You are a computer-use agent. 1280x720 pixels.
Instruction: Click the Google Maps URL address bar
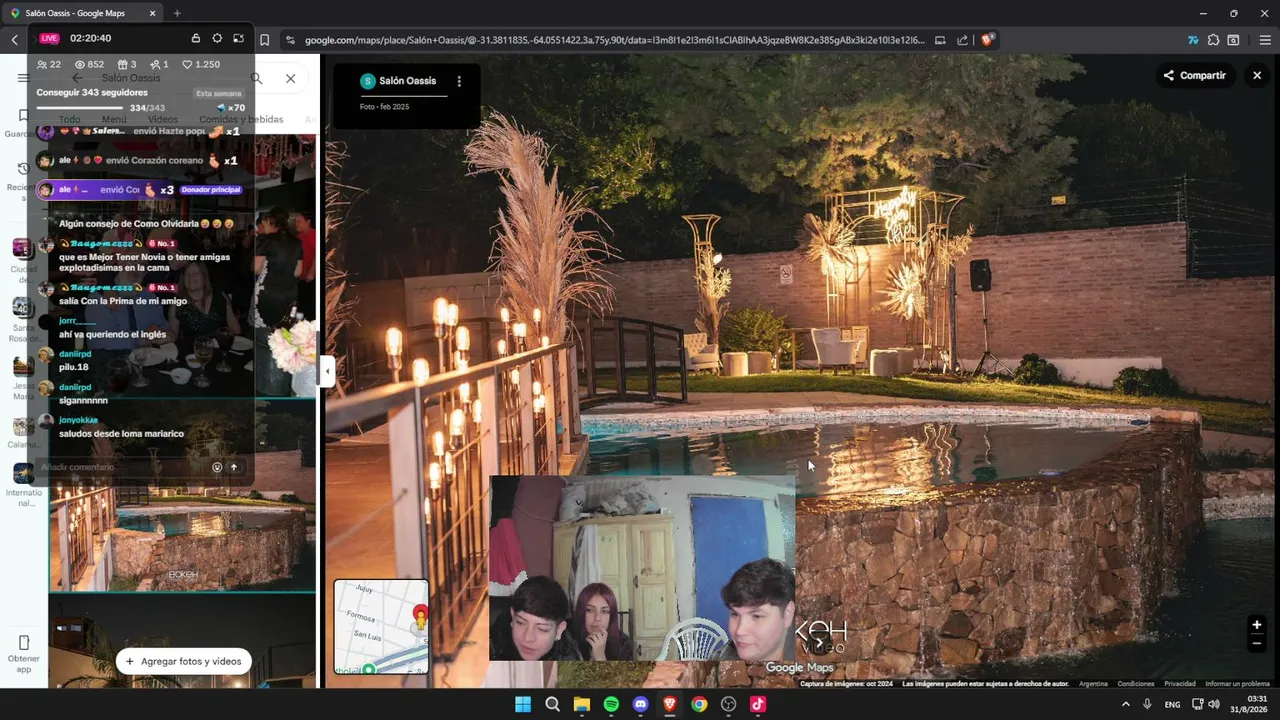click(x=614, y=40)
